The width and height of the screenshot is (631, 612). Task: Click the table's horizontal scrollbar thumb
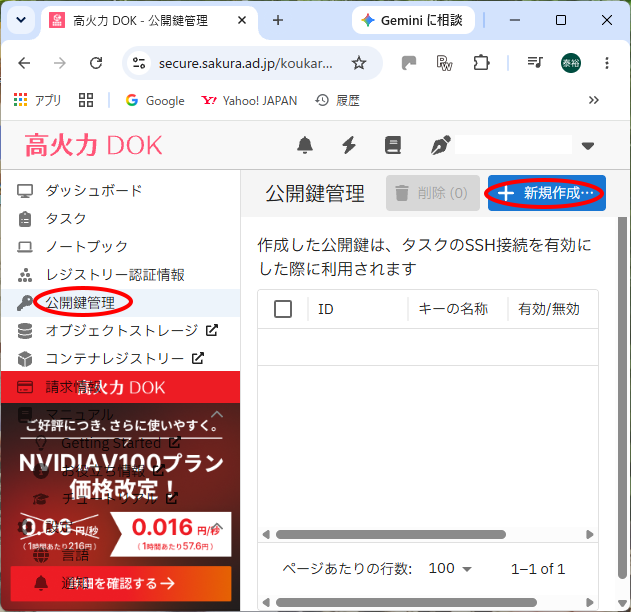tap(391, 534)
